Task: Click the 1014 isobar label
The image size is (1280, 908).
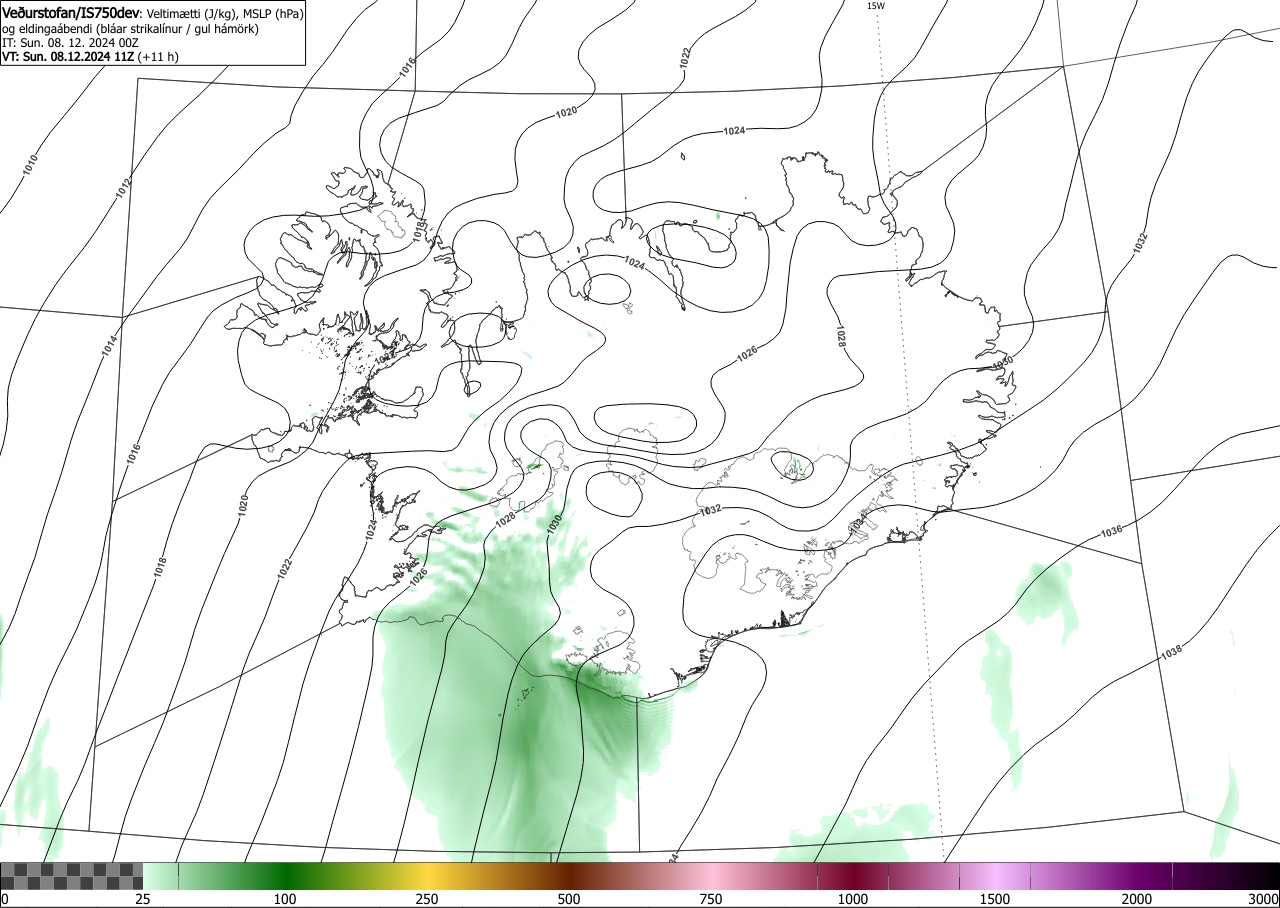Action: click(x=109, y=346)
